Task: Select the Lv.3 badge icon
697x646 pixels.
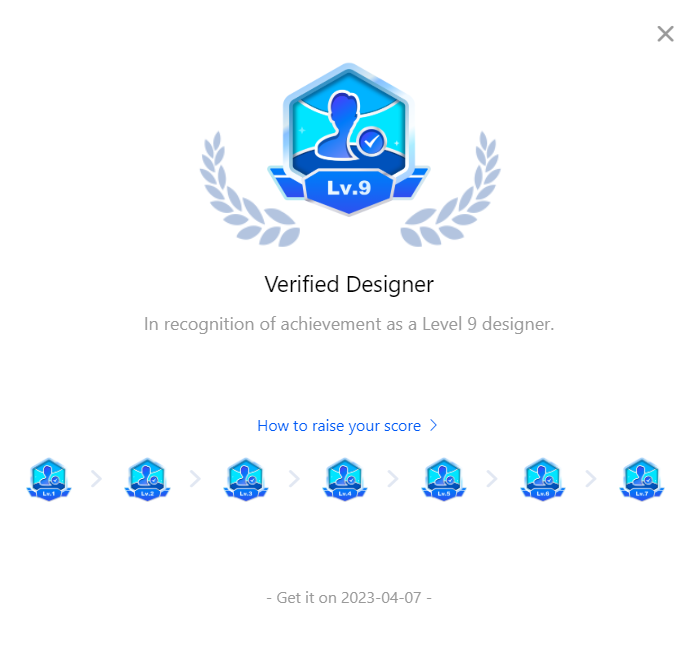Action: [x=246, y=479]
